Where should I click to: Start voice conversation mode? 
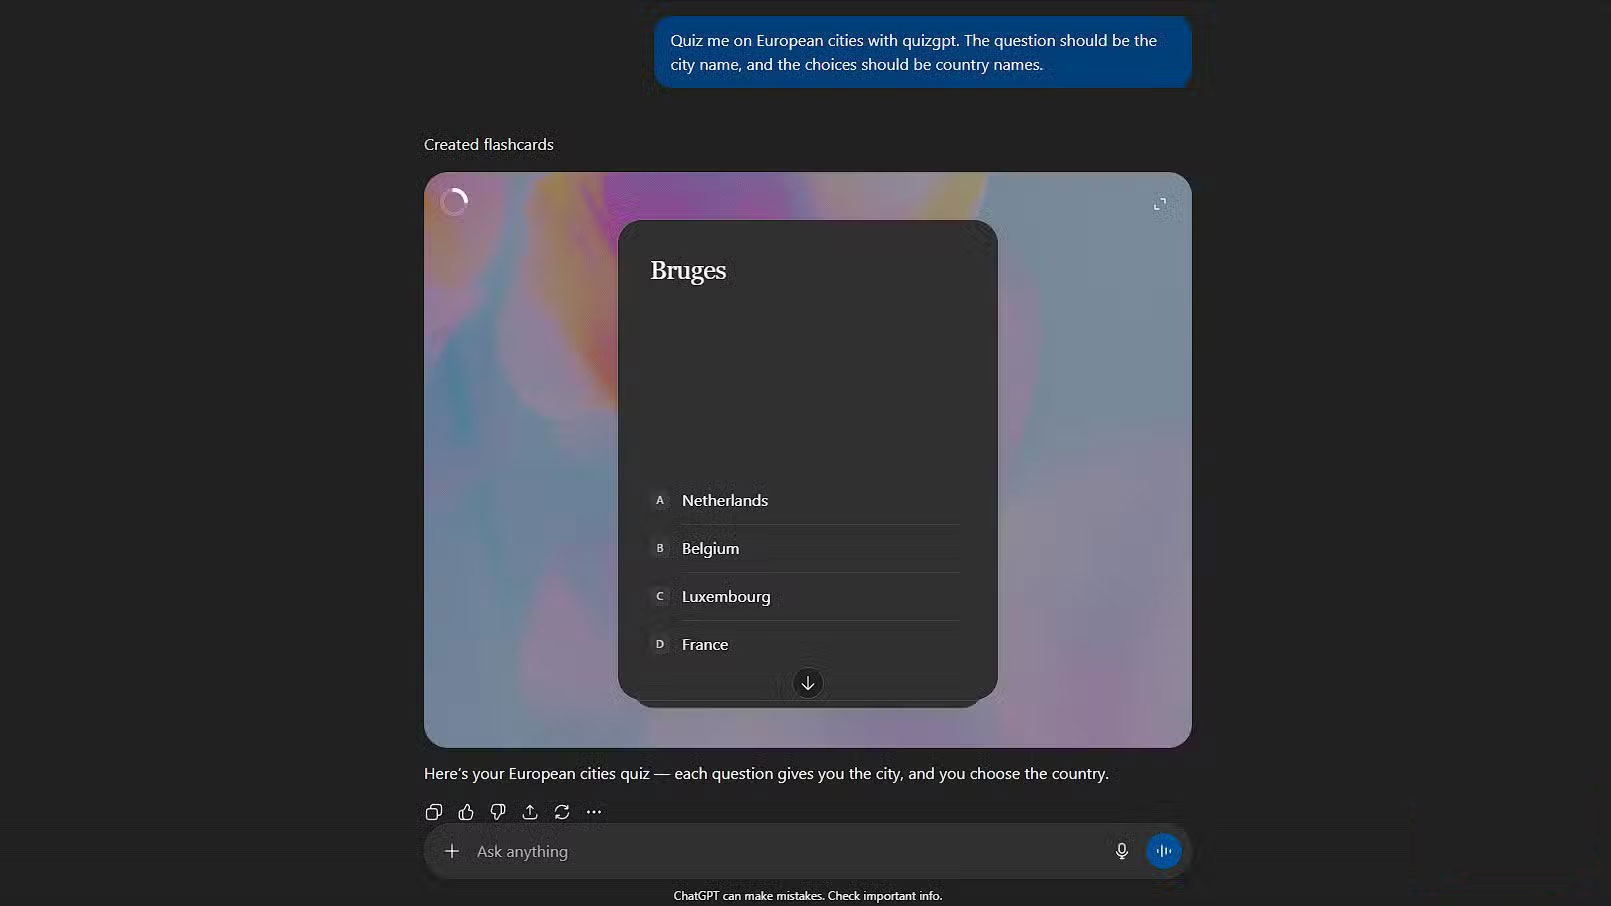[1163, 850]
